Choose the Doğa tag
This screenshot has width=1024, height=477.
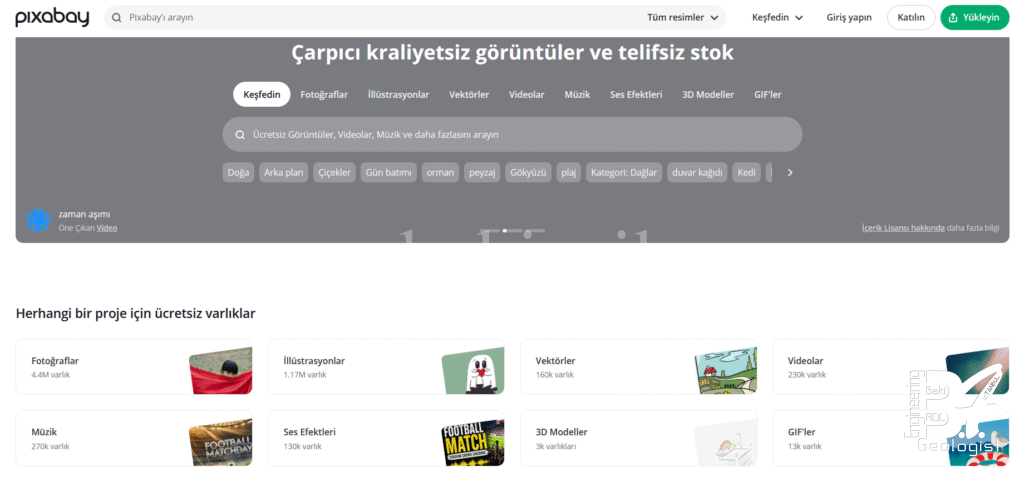(x=238, y=173)
